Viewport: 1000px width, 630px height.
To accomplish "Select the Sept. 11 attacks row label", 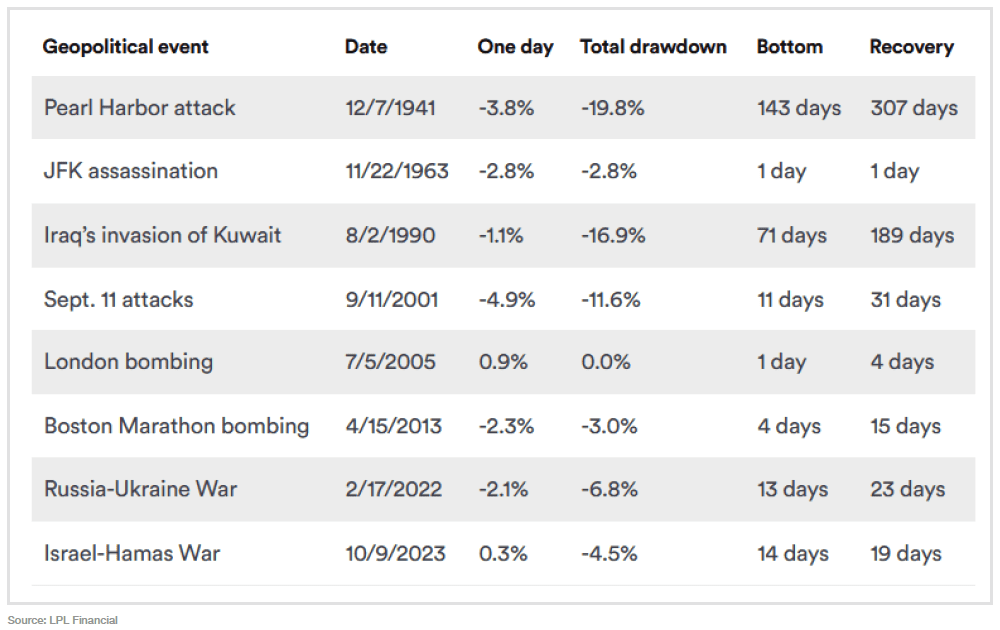I will (118, 300).
